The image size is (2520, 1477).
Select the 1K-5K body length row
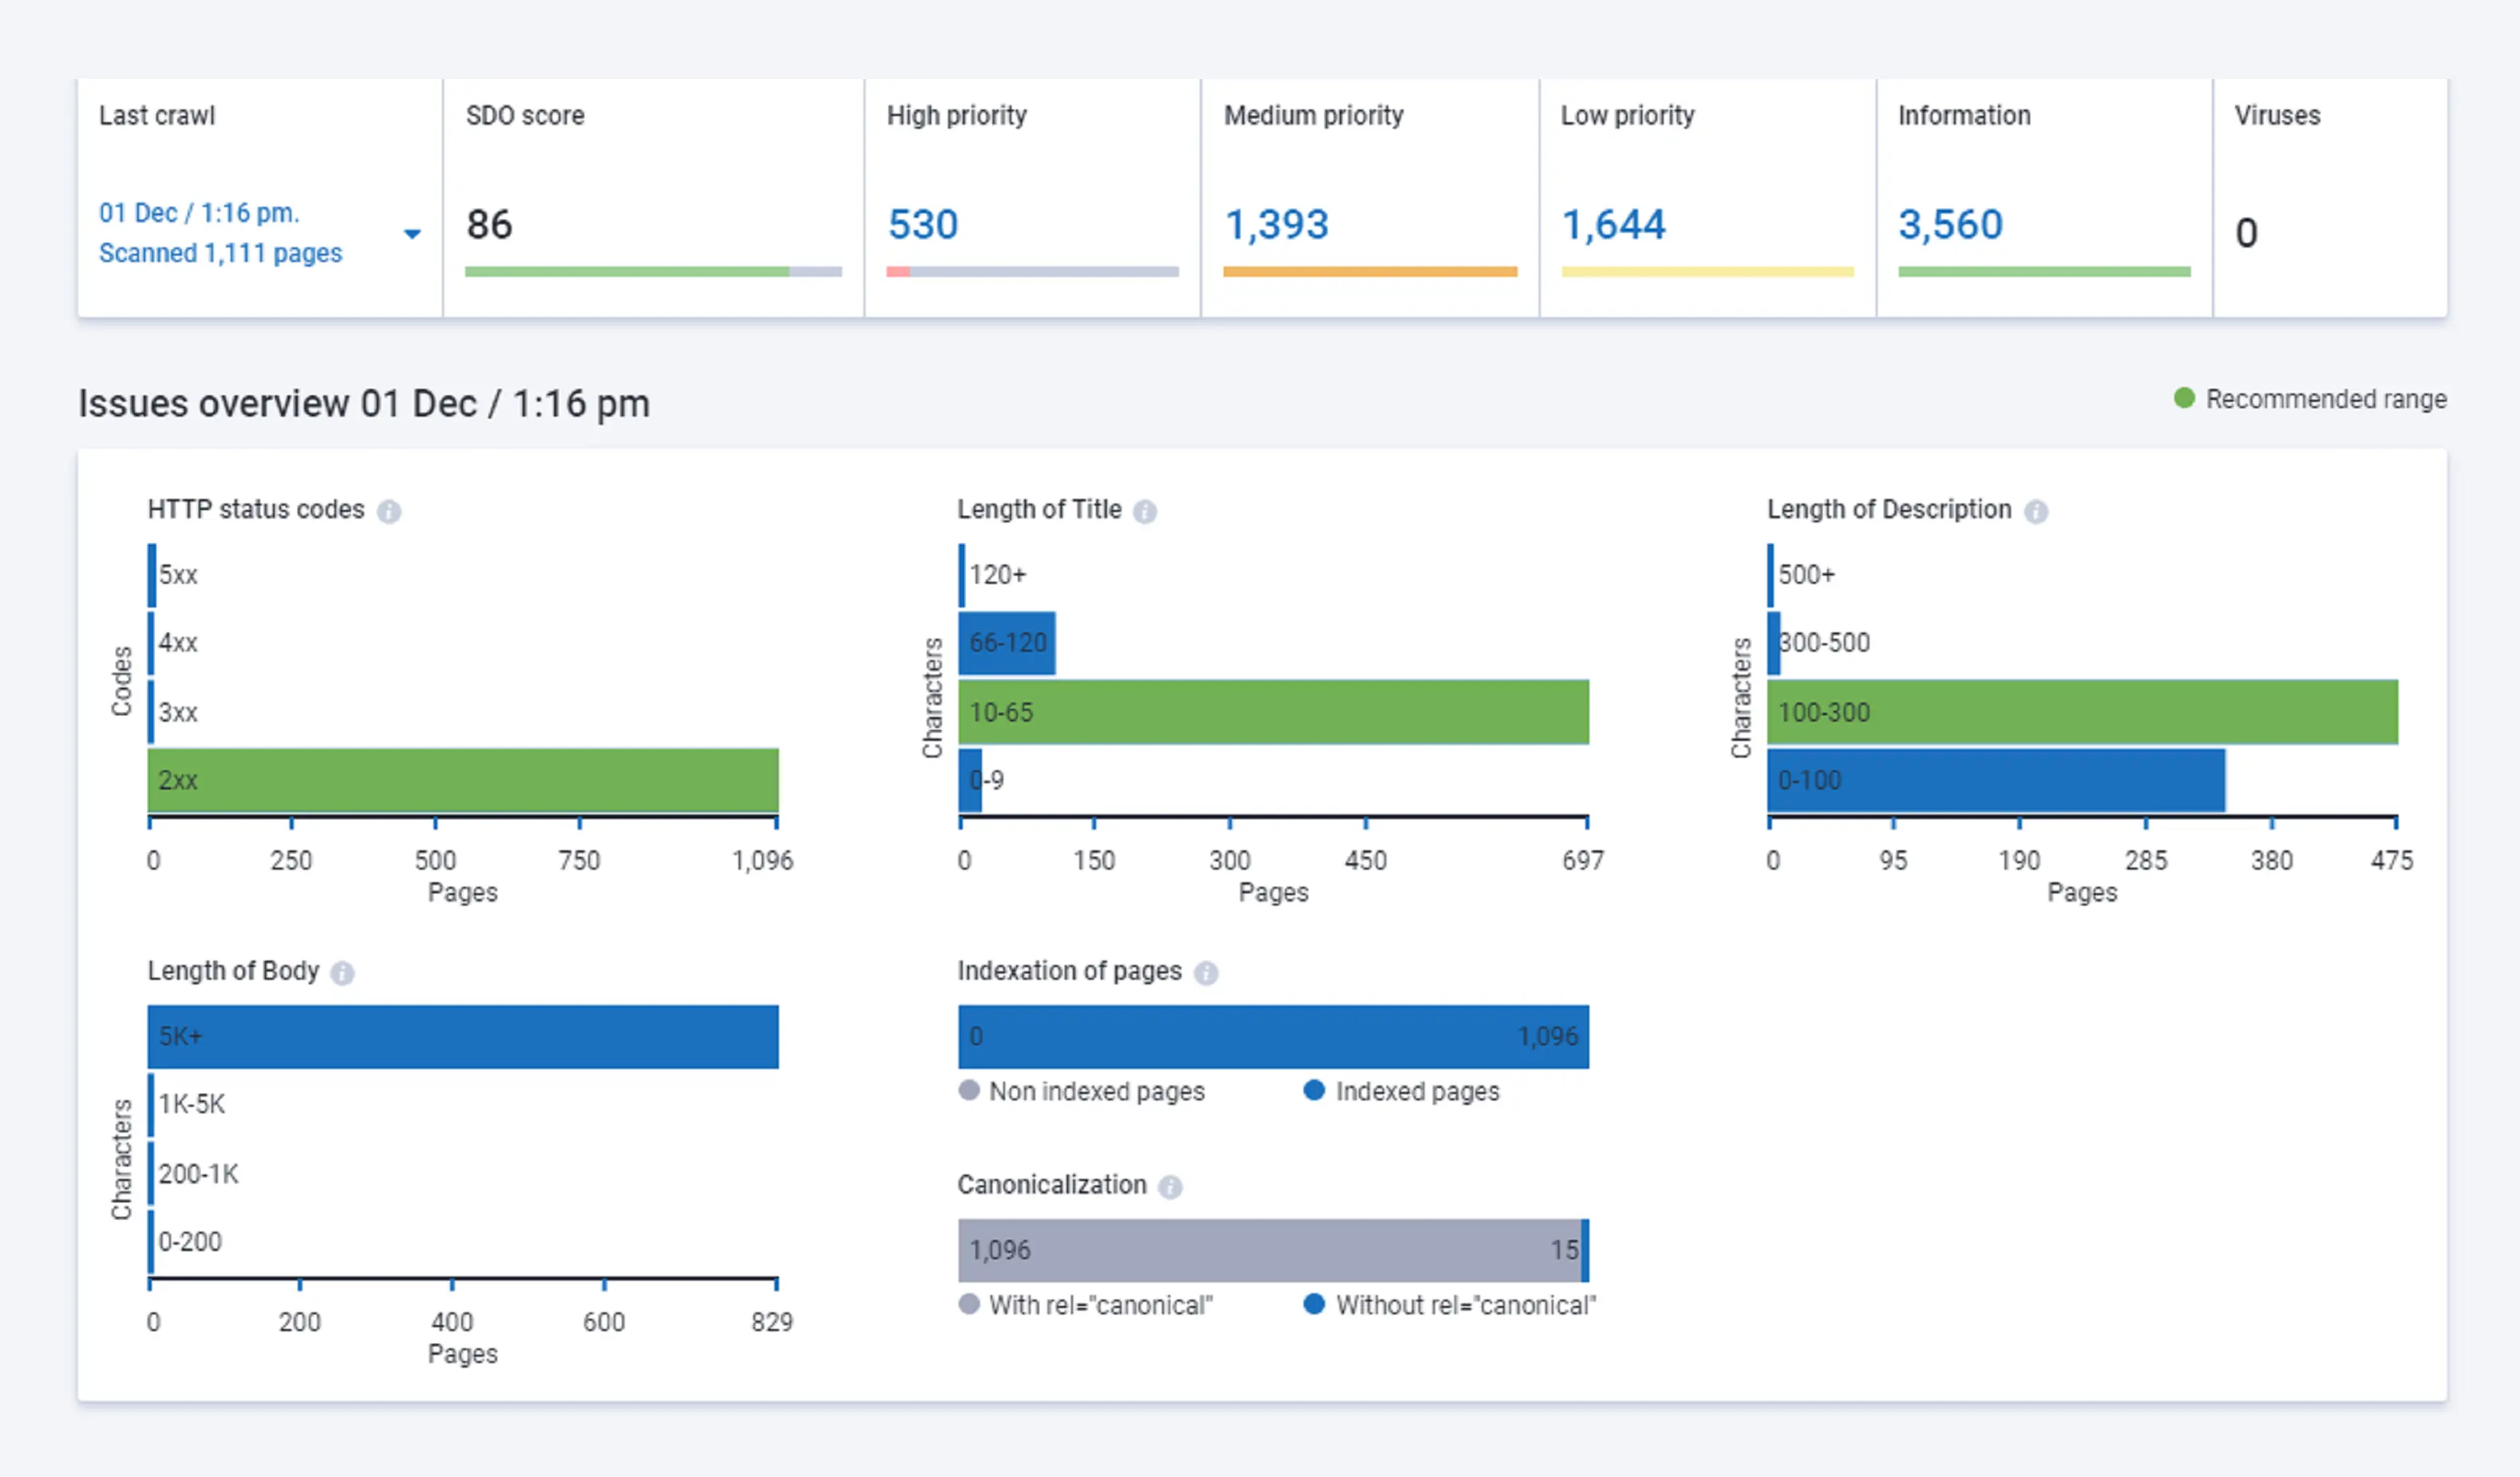click(187, 1105)
